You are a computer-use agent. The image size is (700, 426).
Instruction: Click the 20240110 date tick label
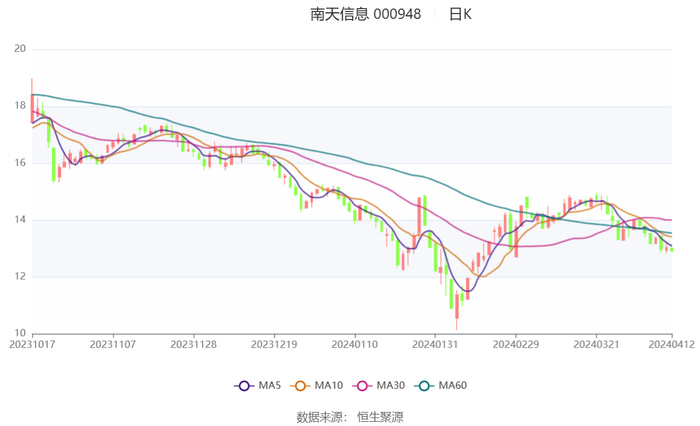coord(354,344)
